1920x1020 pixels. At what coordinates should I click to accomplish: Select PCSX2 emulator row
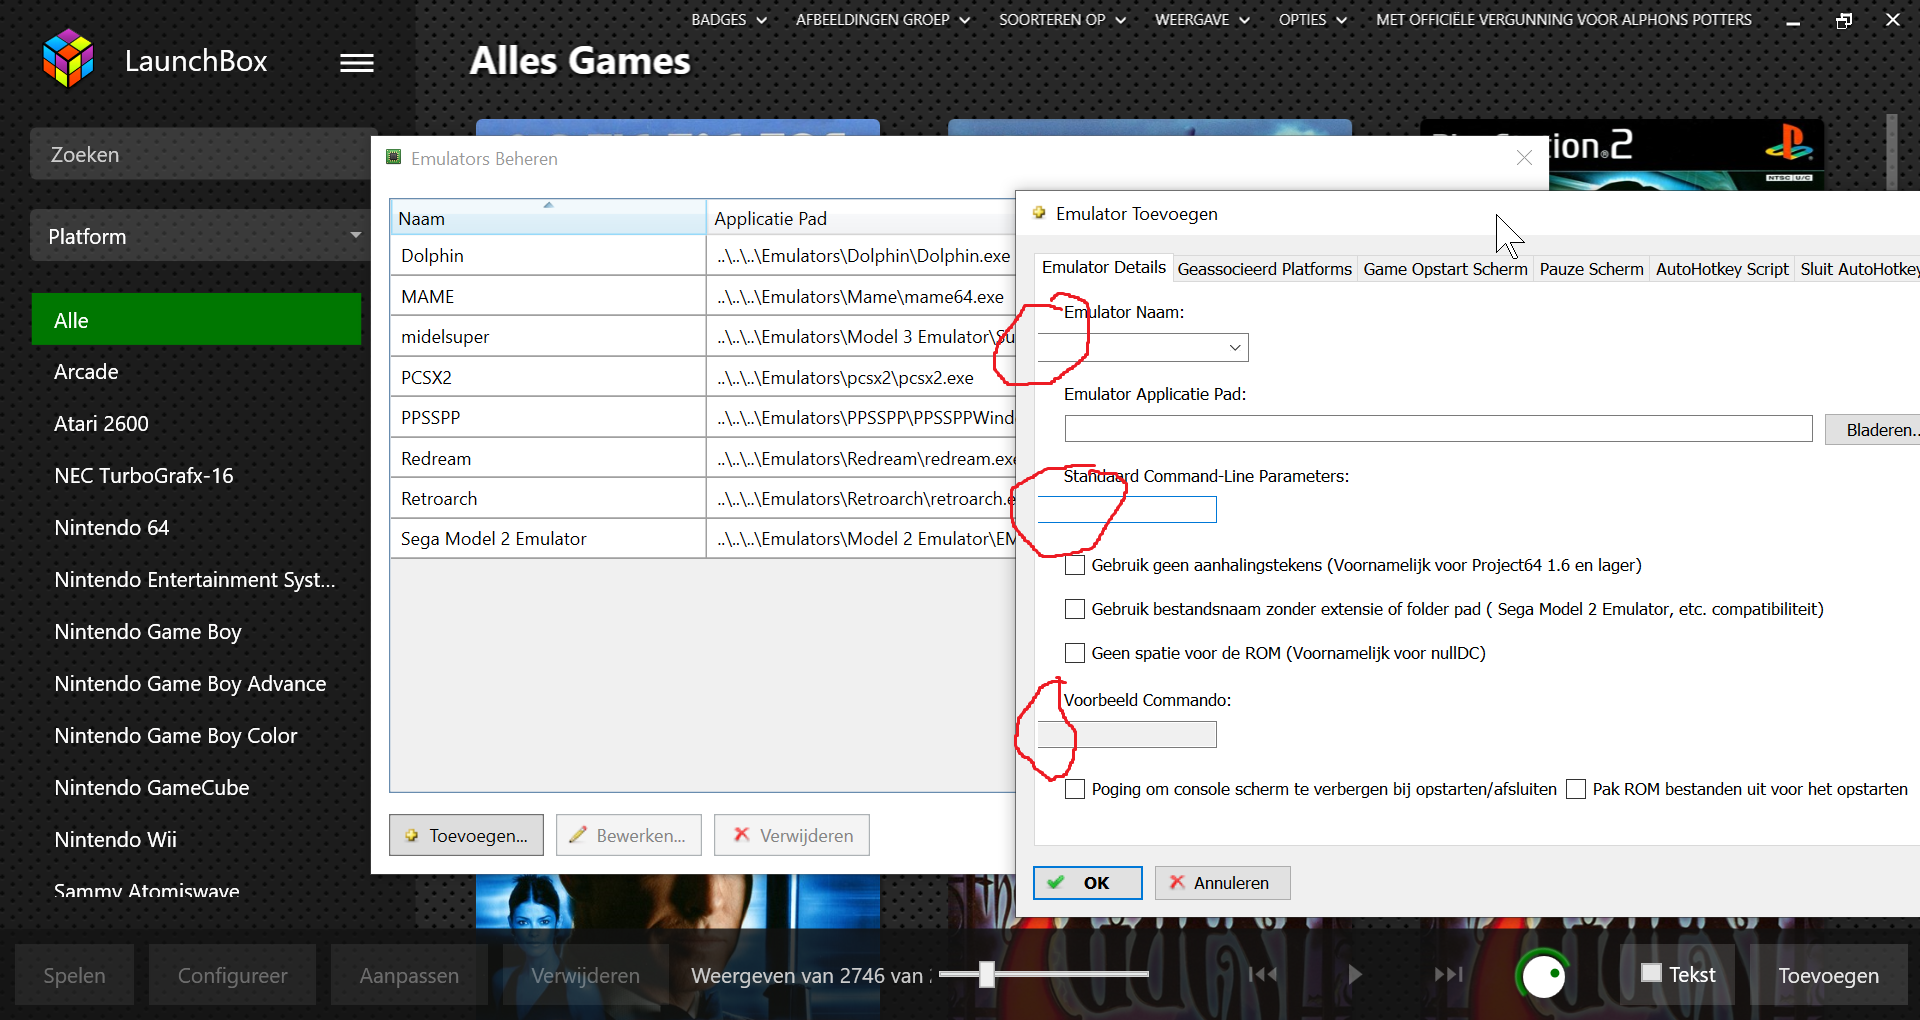coord(703,378)
